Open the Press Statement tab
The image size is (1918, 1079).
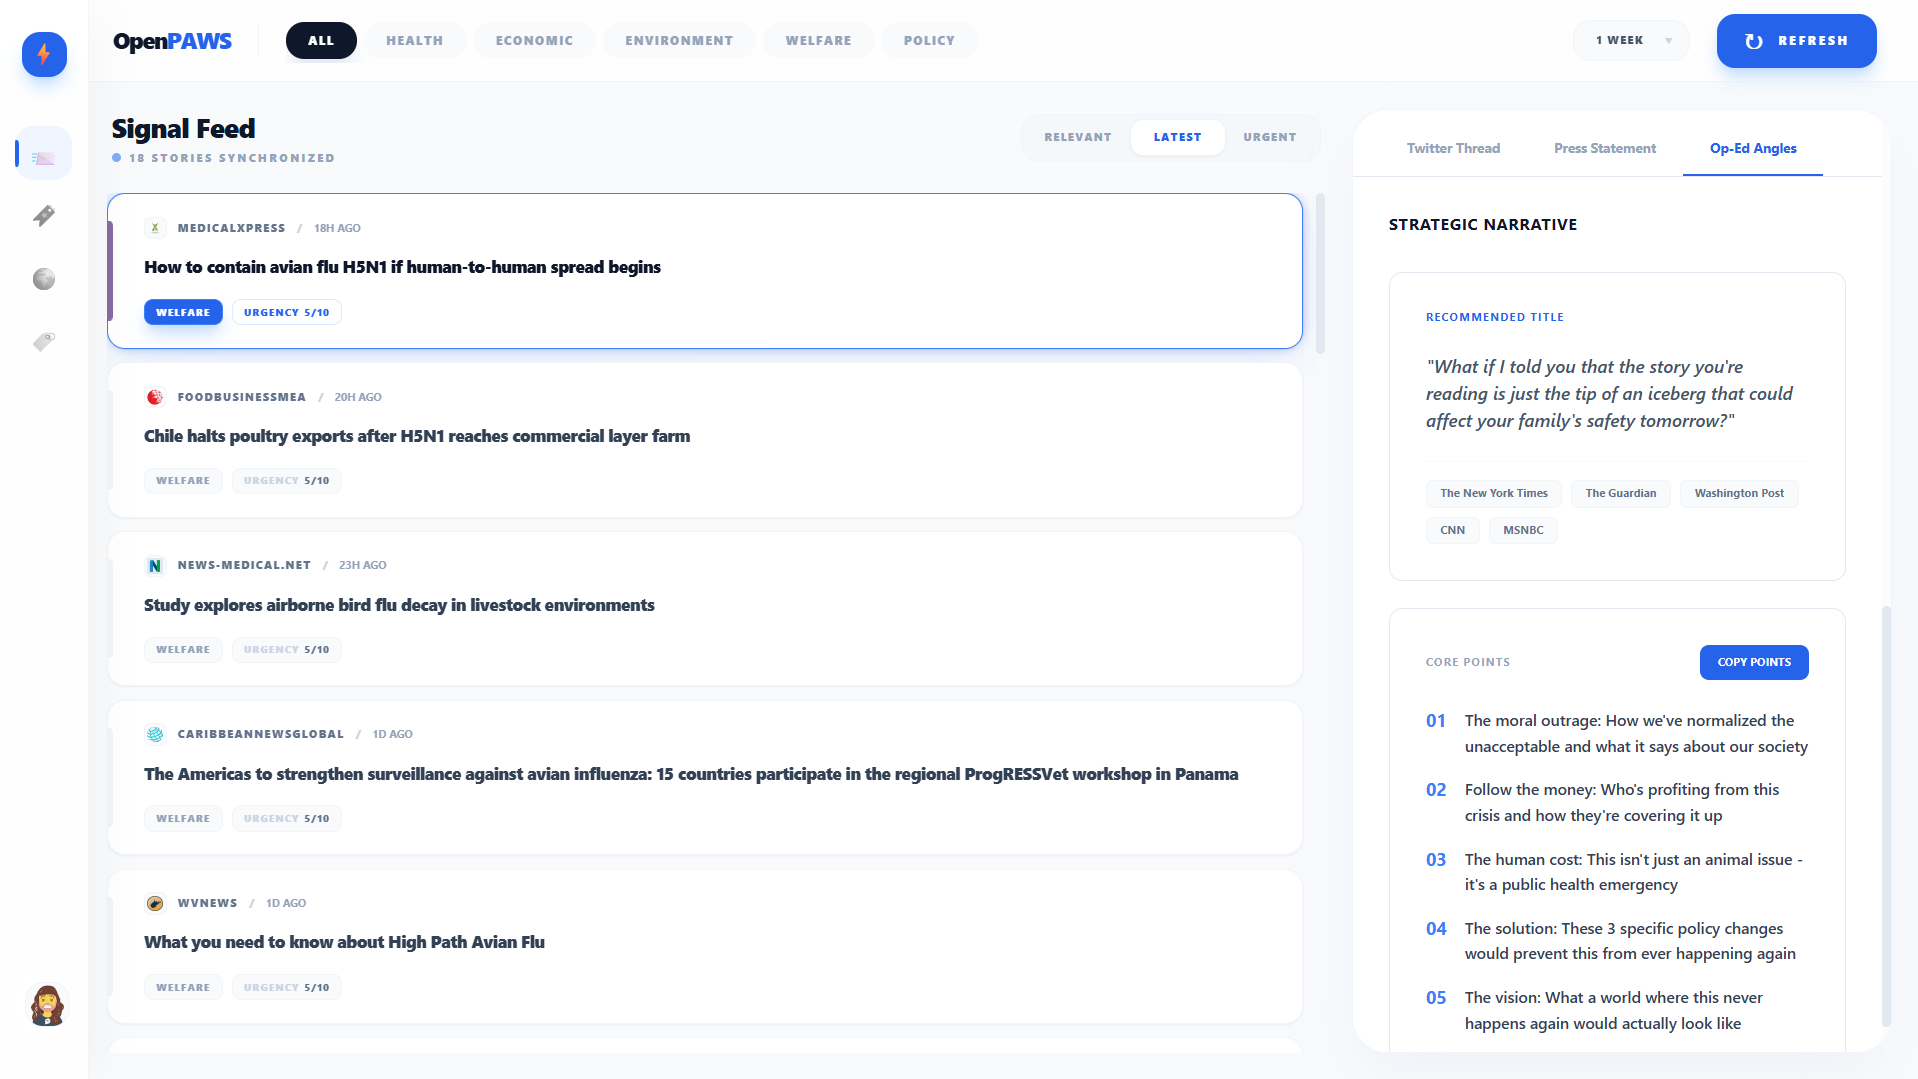point(1604,148)
